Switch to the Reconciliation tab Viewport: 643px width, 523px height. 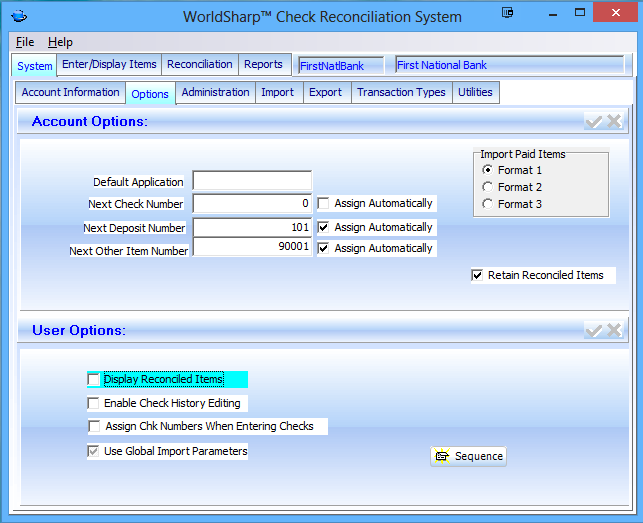coord(200,65)
